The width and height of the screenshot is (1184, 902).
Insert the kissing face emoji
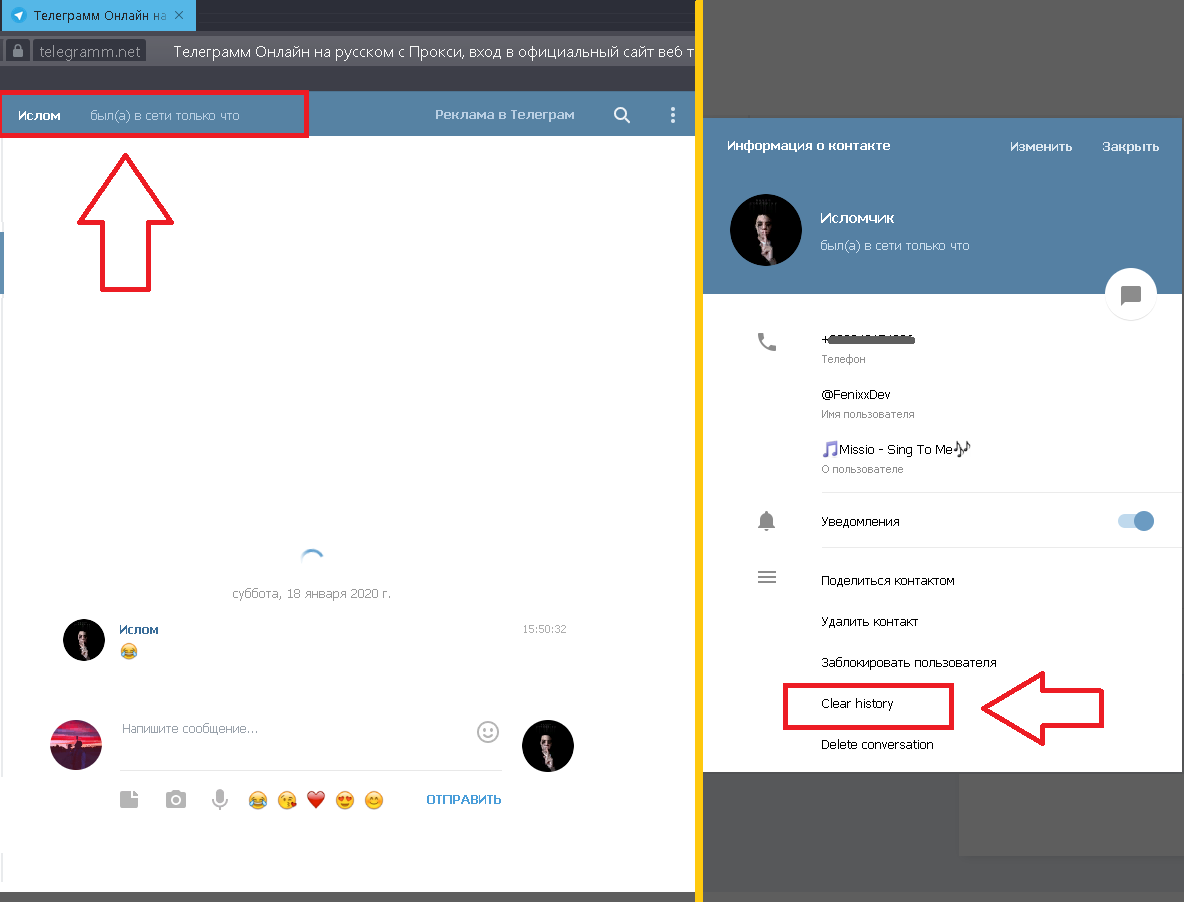coord(287,800)
